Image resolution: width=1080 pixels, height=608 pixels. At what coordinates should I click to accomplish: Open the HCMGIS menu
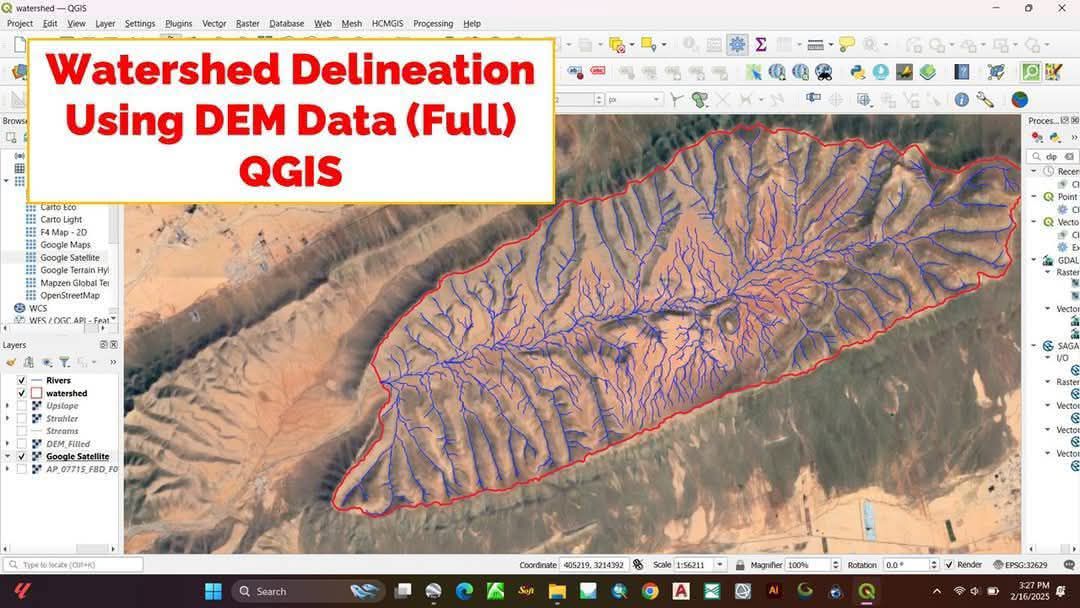click(x=387, y=23)
